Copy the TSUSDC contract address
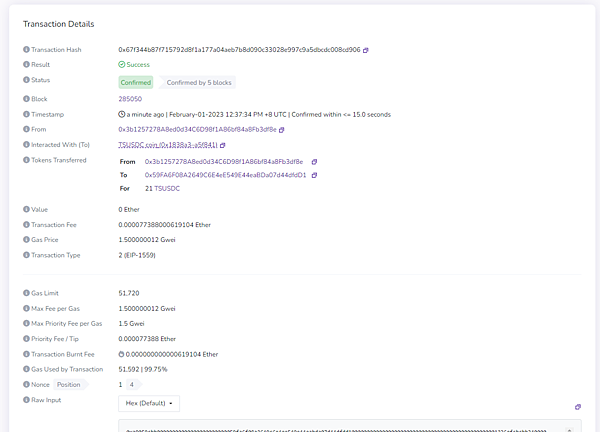The height and width of the screenshot is (432, 600). [223, 145]
